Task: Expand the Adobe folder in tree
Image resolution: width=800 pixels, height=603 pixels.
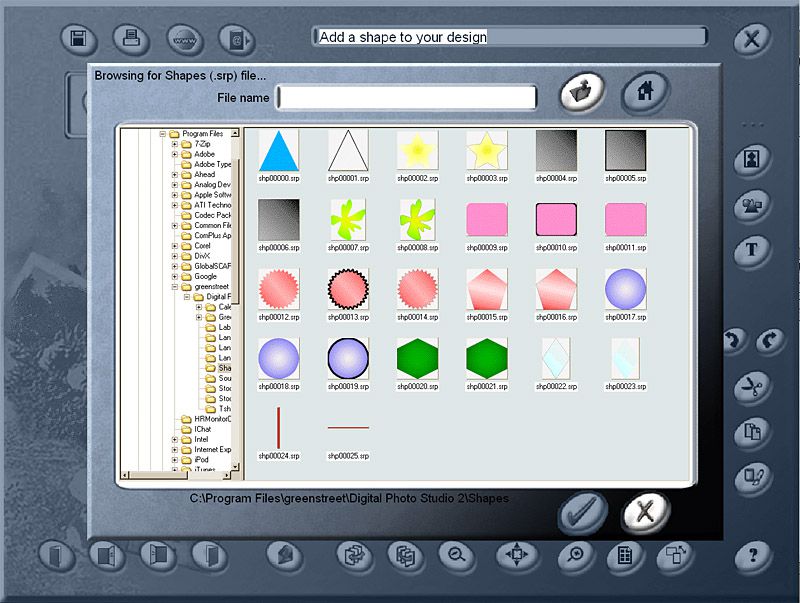Action: coord(174,155)
